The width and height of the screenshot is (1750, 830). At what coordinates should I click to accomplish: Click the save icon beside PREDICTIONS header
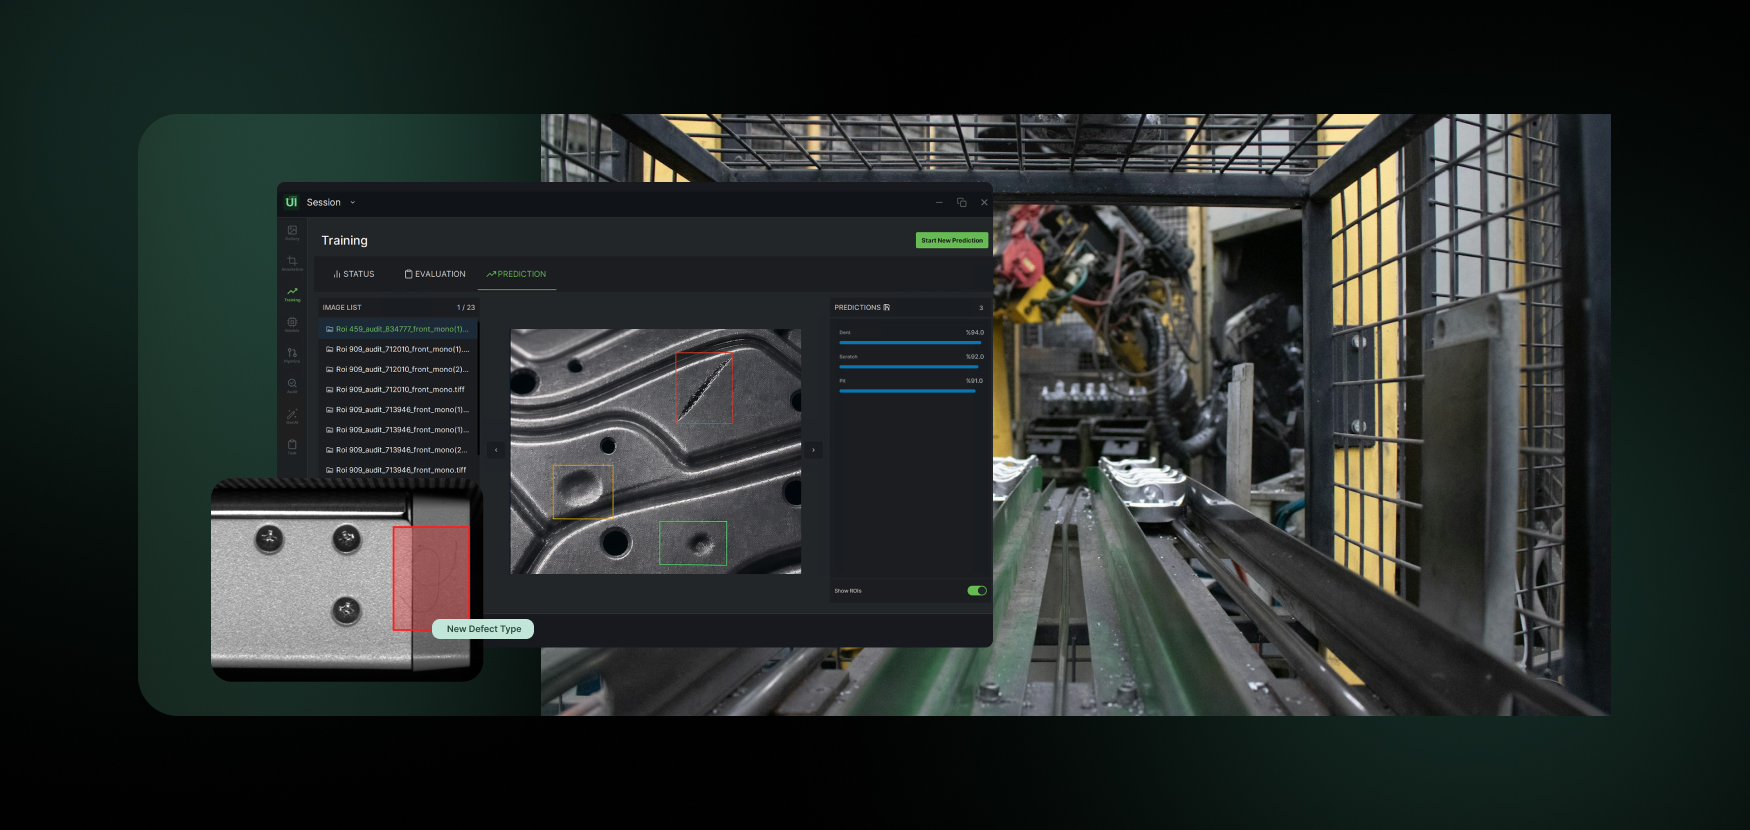[x=886, y=307]
